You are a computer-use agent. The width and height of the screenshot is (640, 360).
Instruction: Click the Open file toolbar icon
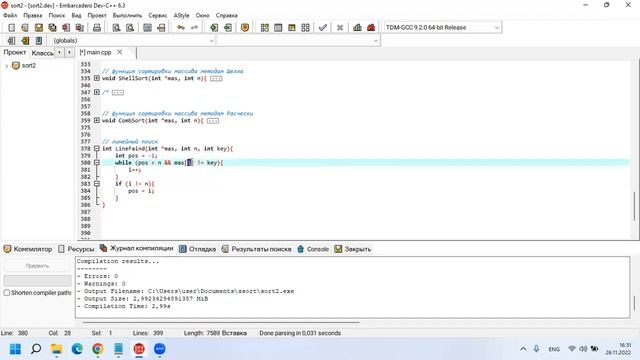(x=25, y=27)
